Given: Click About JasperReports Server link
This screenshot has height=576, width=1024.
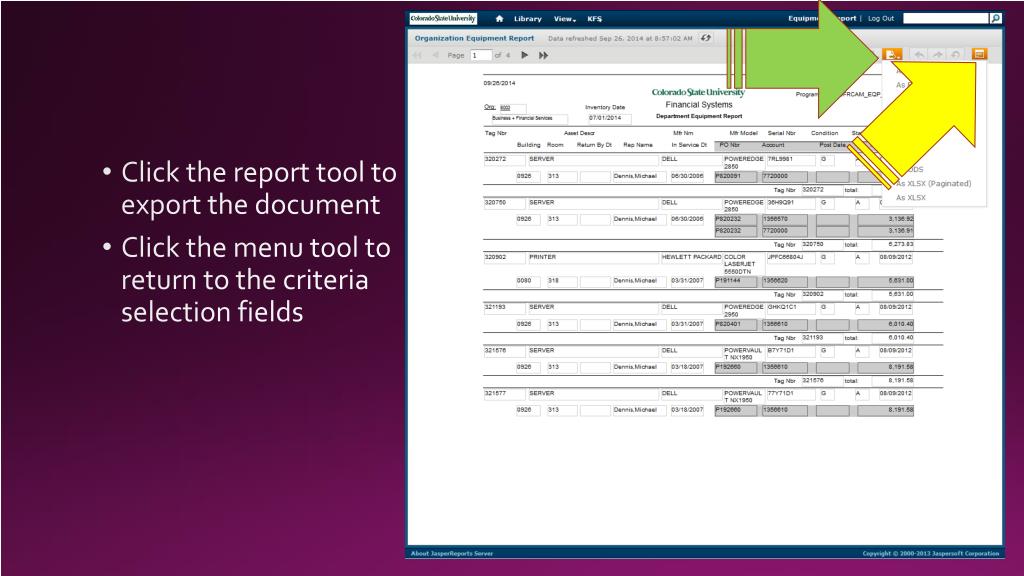Looking at the screenshot, I should (x=452, y=553).
